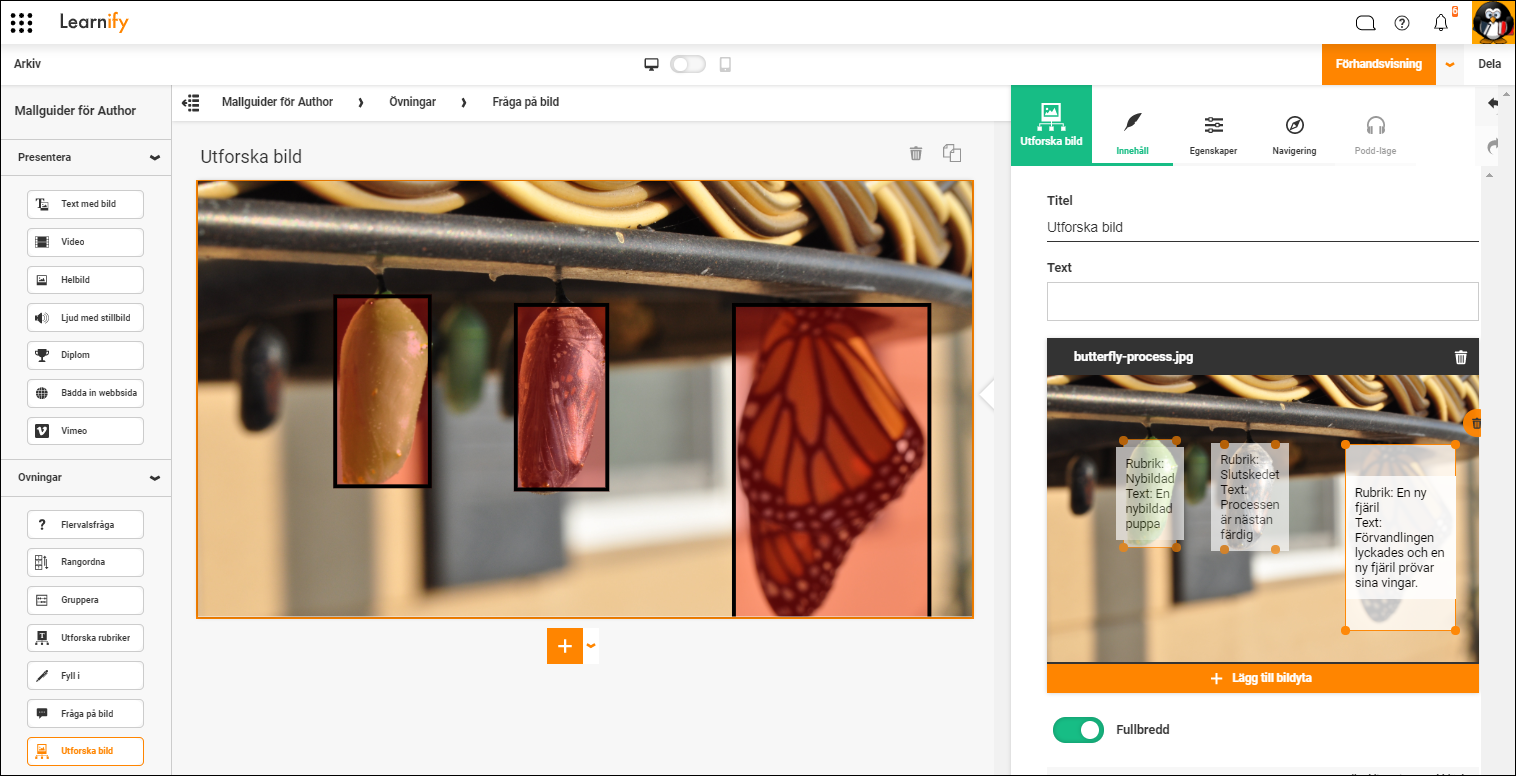Viewport: 1516px width, 776px height.
Task: Switch to the Navigering tab
Action: point(1294,135)
